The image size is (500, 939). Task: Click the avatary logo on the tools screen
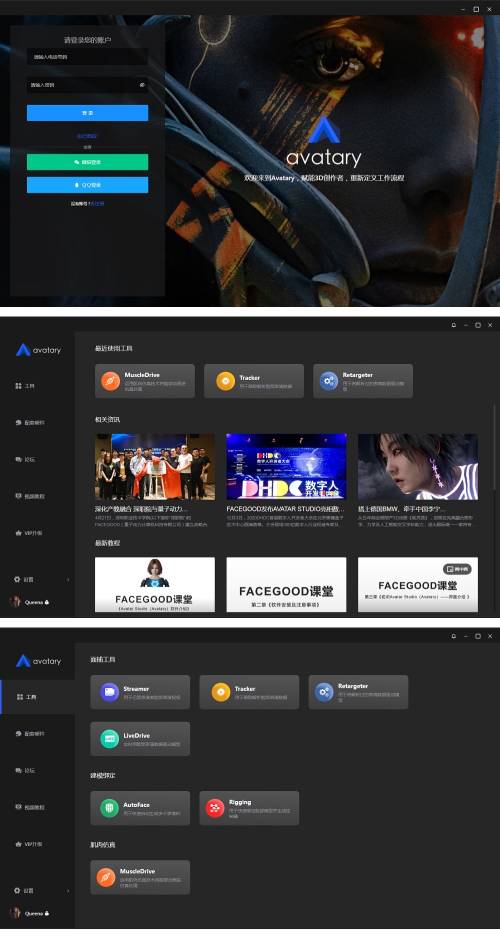pyautogui.click(x=38, y=661)
